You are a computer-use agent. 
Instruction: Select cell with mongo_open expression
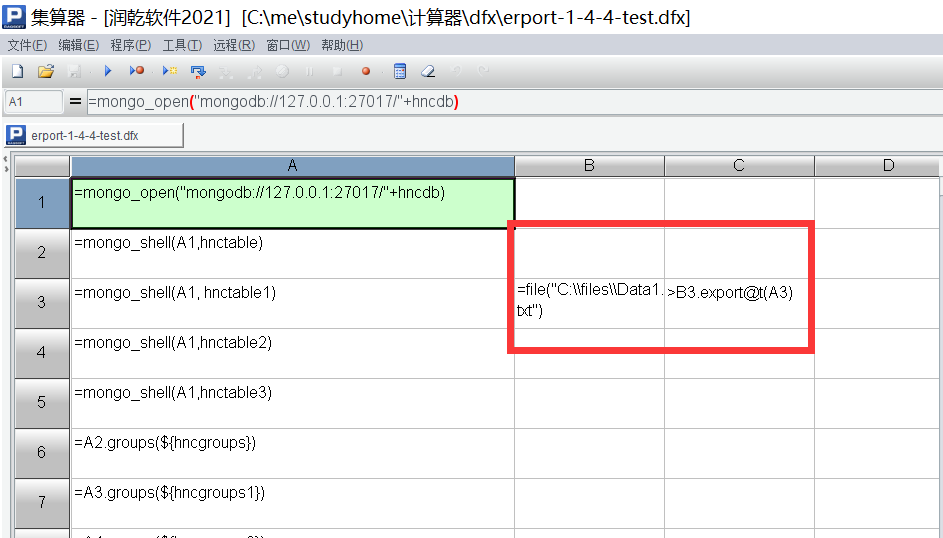292,203
